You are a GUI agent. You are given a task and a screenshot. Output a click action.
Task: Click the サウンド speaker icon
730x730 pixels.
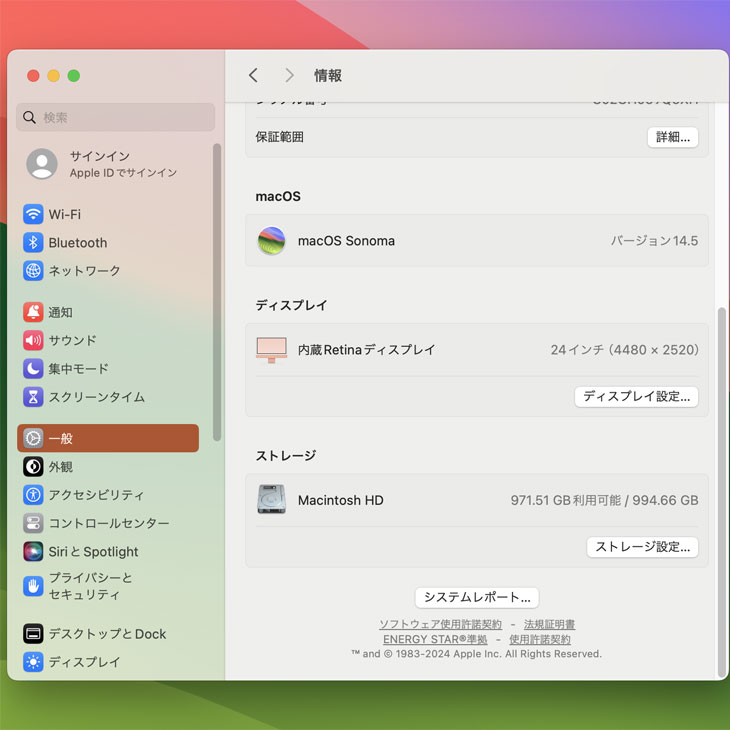33,340
